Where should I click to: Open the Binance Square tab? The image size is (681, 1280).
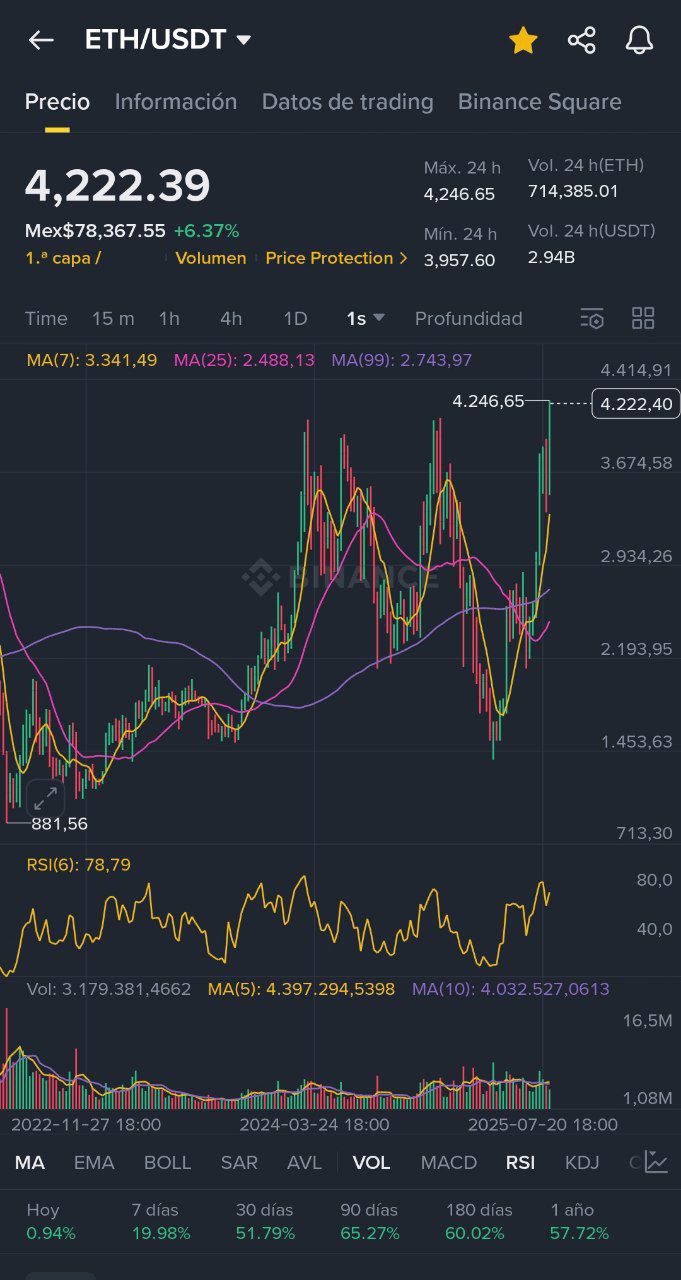click(x=539, y=102)
